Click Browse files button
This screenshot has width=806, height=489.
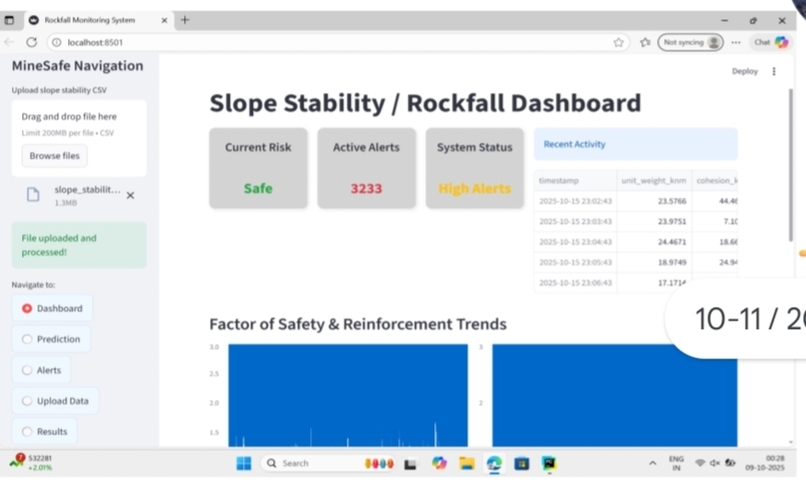click(54, 156)
